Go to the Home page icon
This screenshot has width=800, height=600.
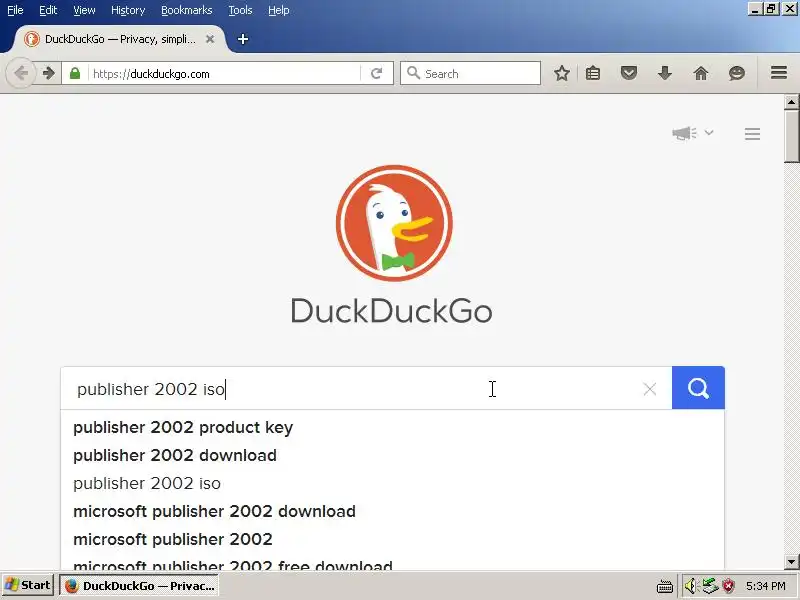tap(701, 73)
